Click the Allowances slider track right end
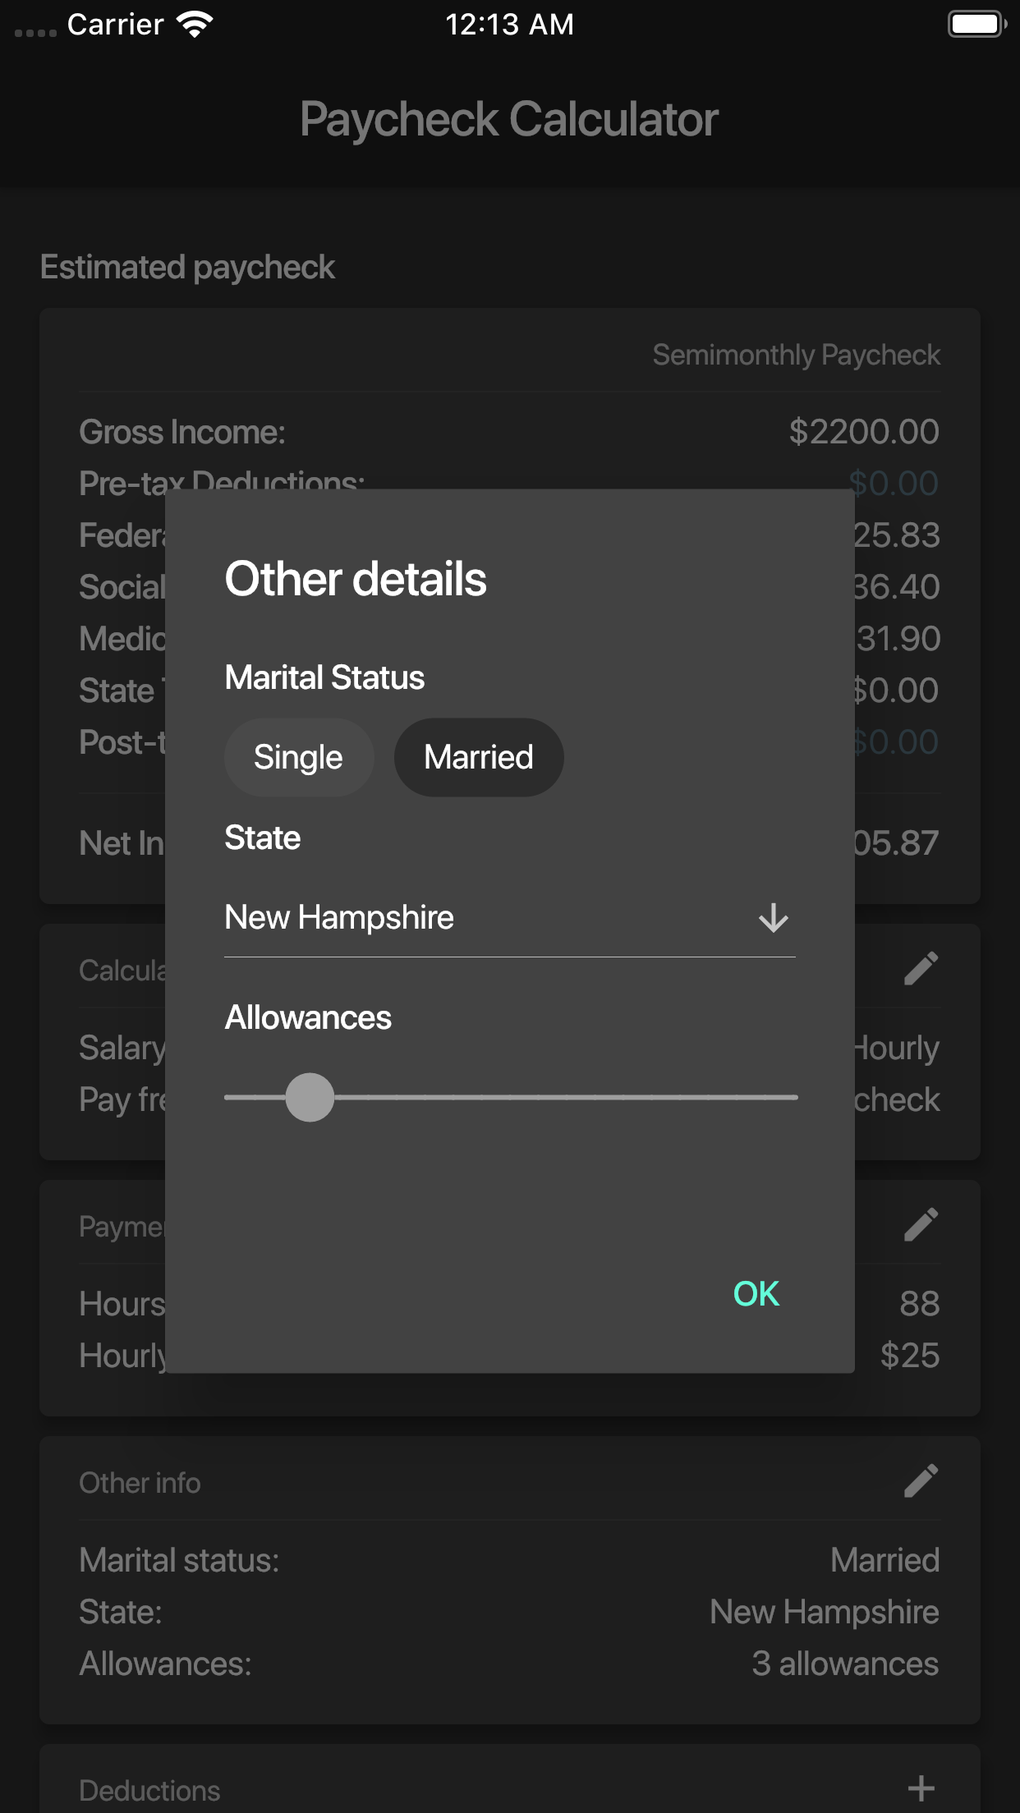The height and width of the screenshot is (1813, 1020). [x=790, y=1097]
